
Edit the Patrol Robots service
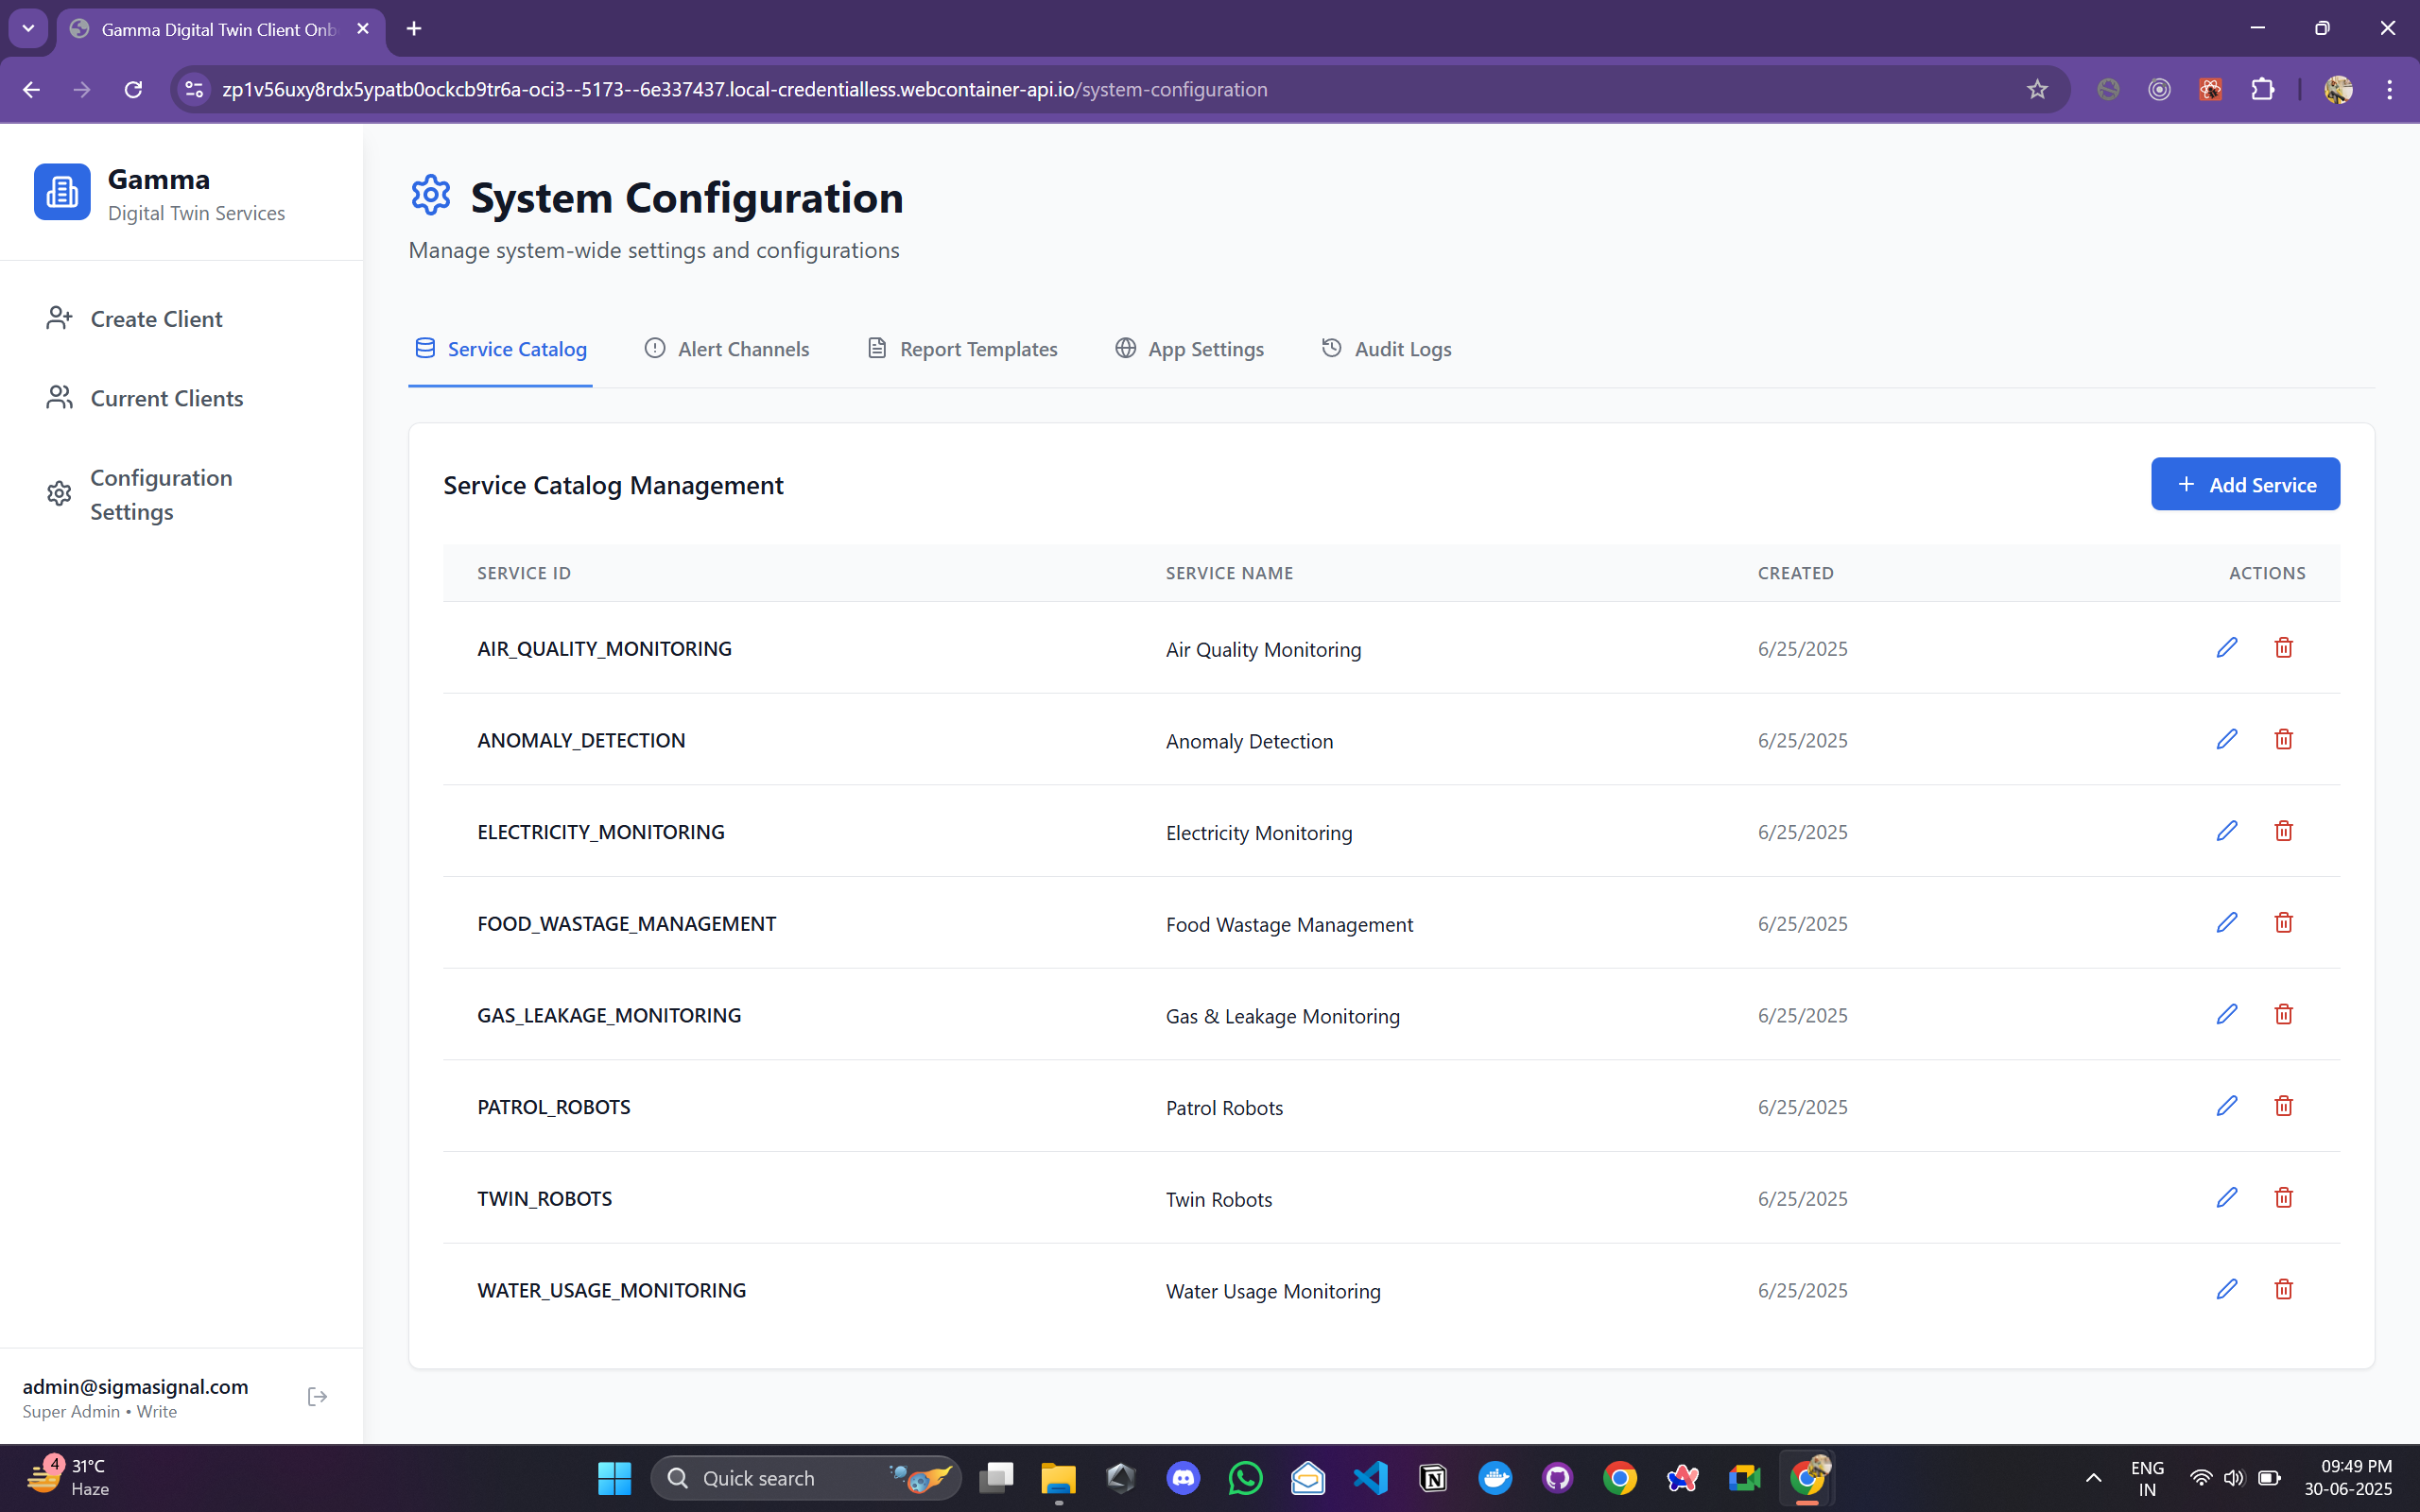point(2226,1106)
